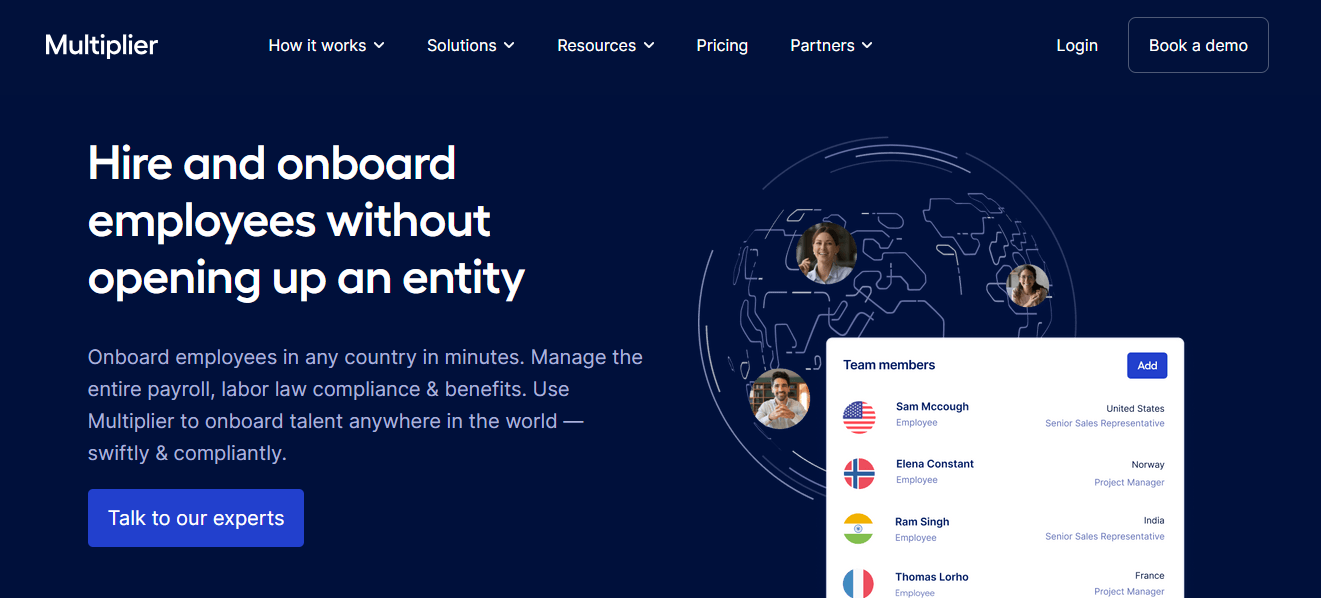The image size is (1321, 598).
Task: Select Ram Singh team member name
Action: (922, 522)
